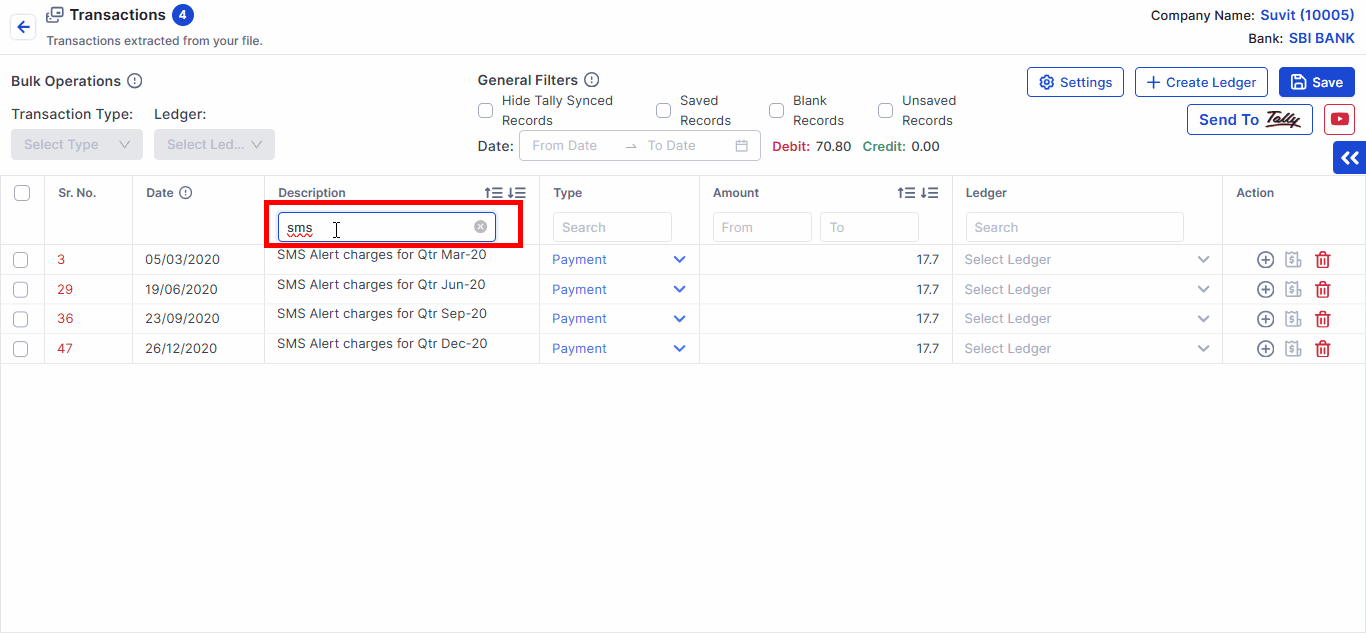Enable Hide Tally Synced Records filter
Image resolution: width=1366 pixels, height=633 pixels.
486,111
